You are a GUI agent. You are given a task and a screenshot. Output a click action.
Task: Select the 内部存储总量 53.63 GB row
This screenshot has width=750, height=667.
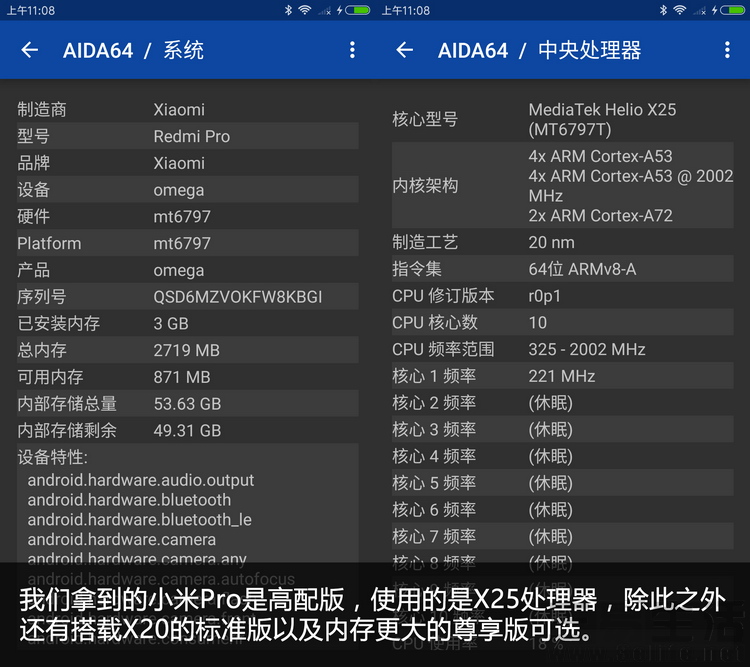(x=188, y=404)
